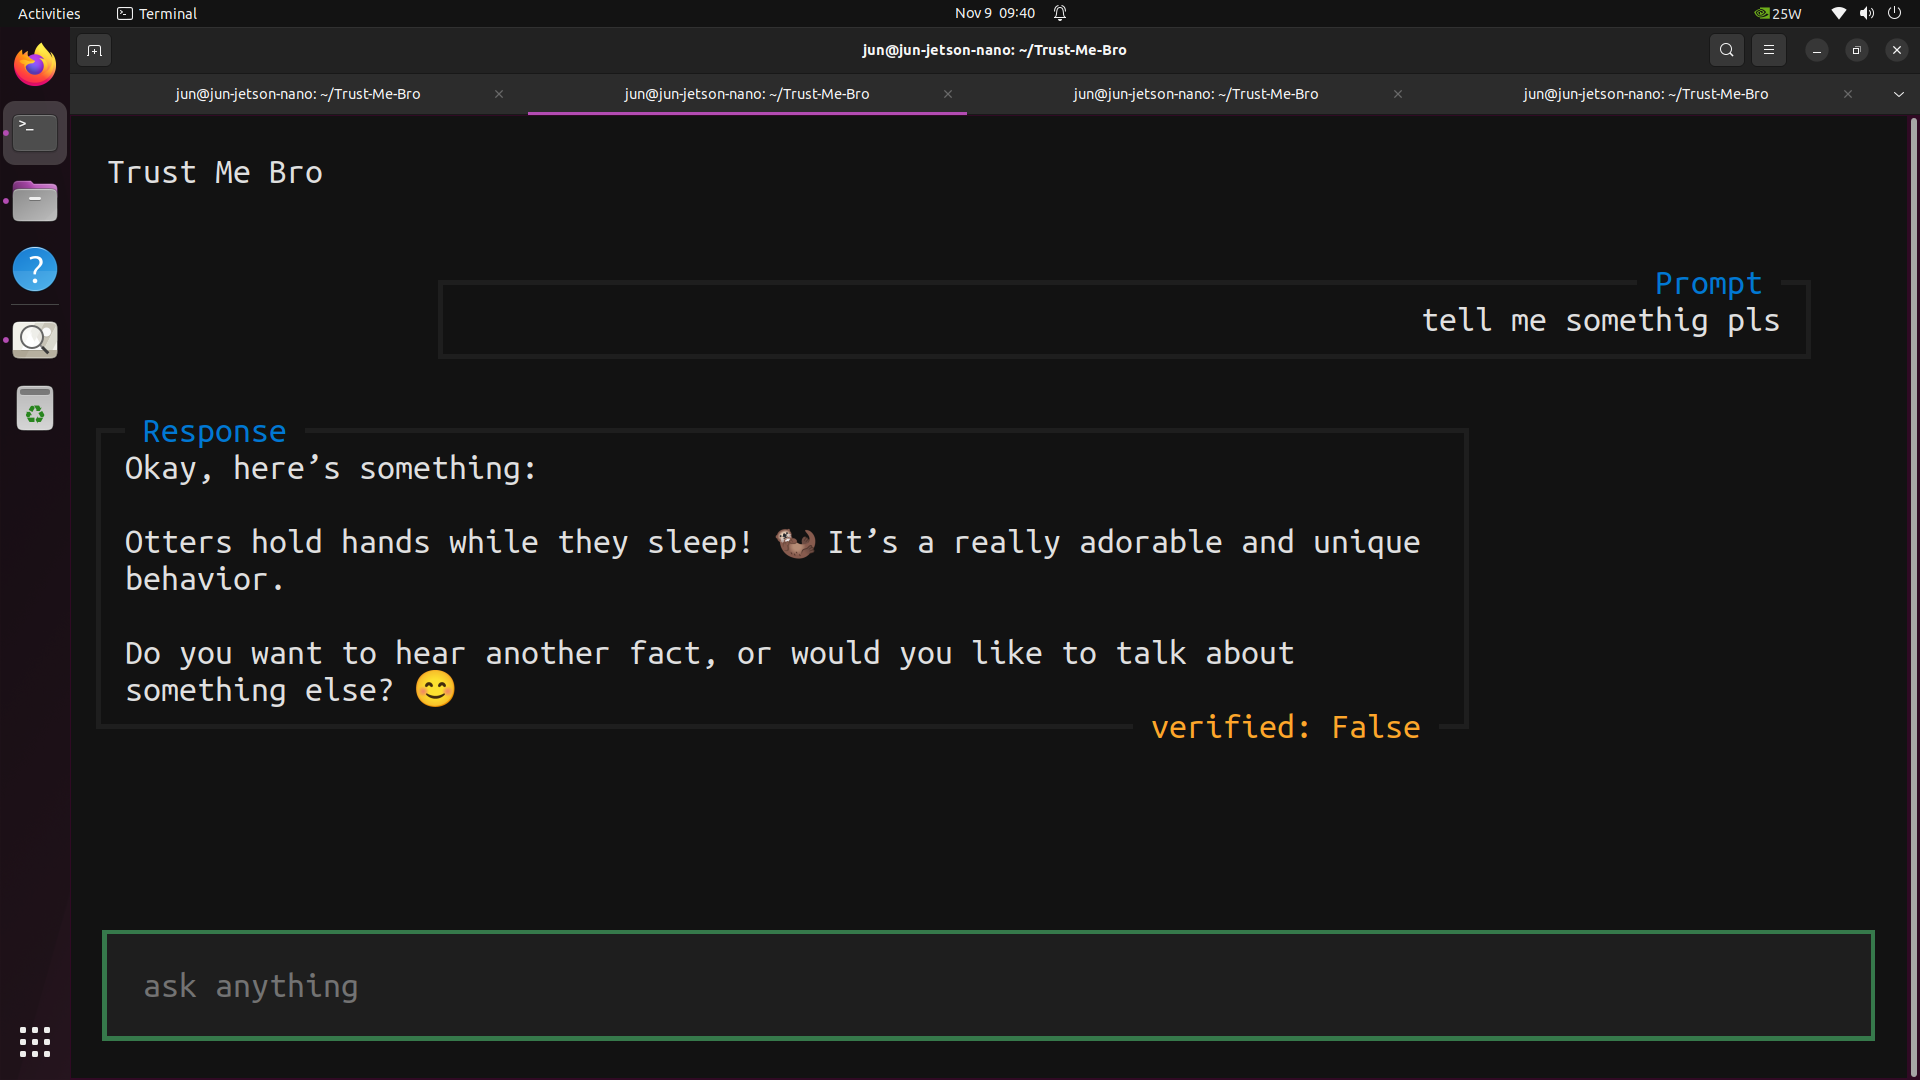The image size is (1920, 1080).
Task: Switch to the third terminal tab
Action: [1195, 94]
